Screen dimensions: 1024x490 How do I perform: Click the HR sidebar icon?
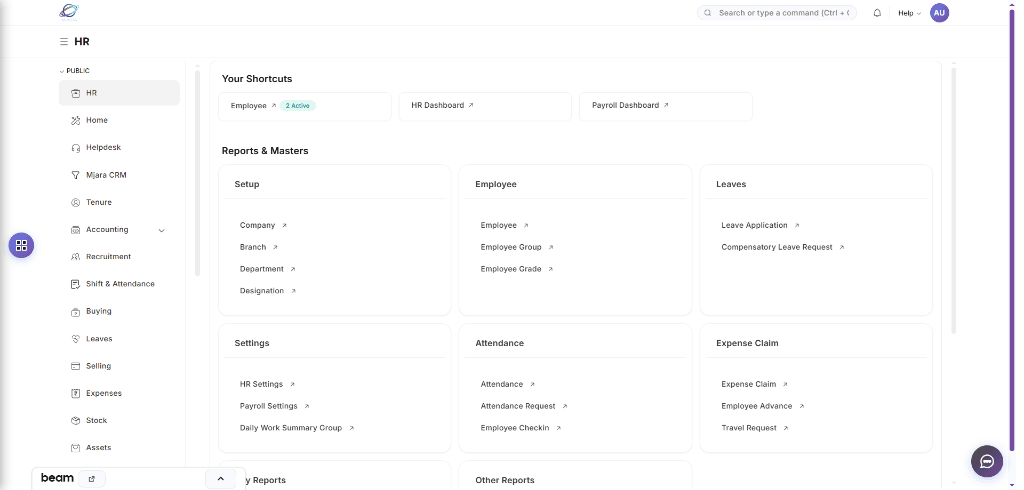(x=75, y=93)
